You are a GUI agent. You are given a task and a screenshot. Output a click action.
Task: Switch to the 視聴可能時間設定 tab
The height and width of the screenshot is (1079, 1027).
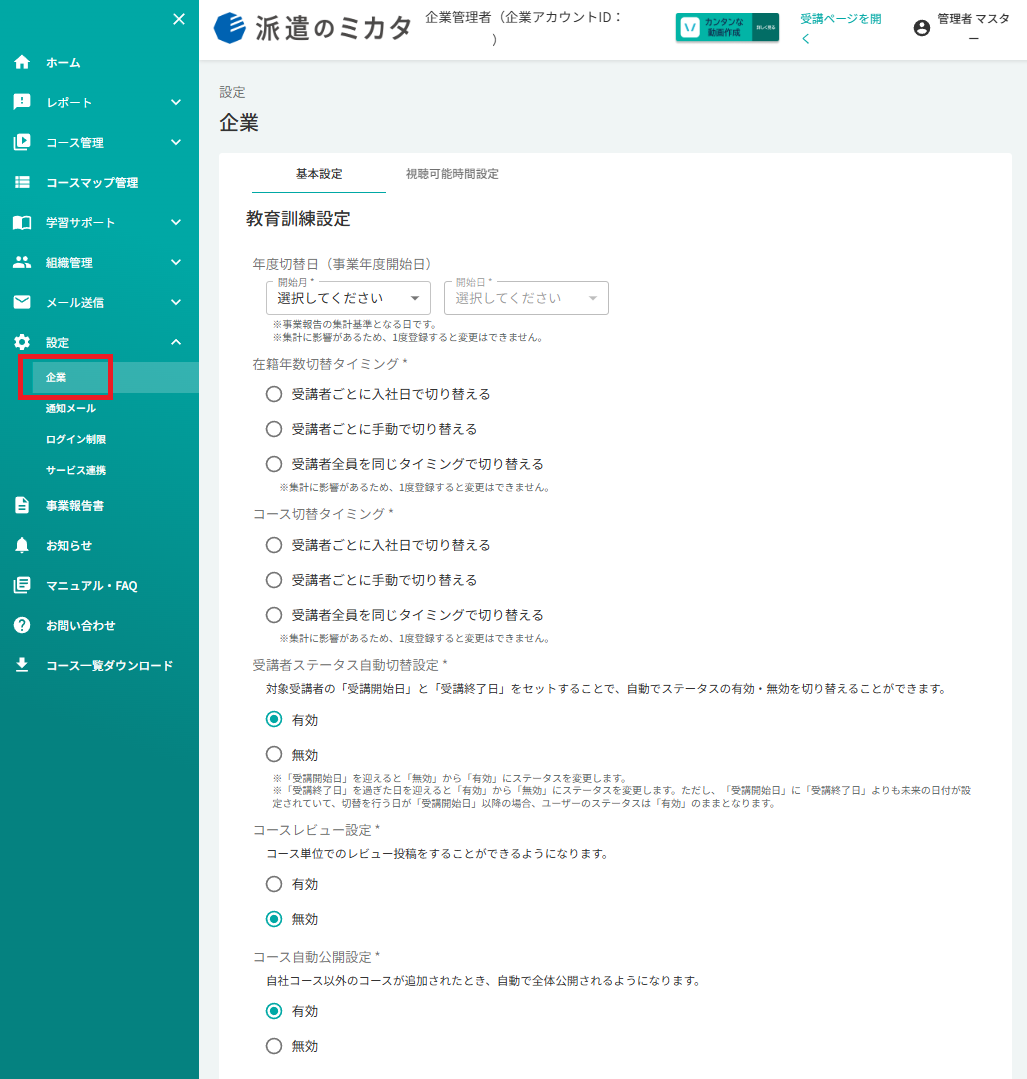[452, 174]
